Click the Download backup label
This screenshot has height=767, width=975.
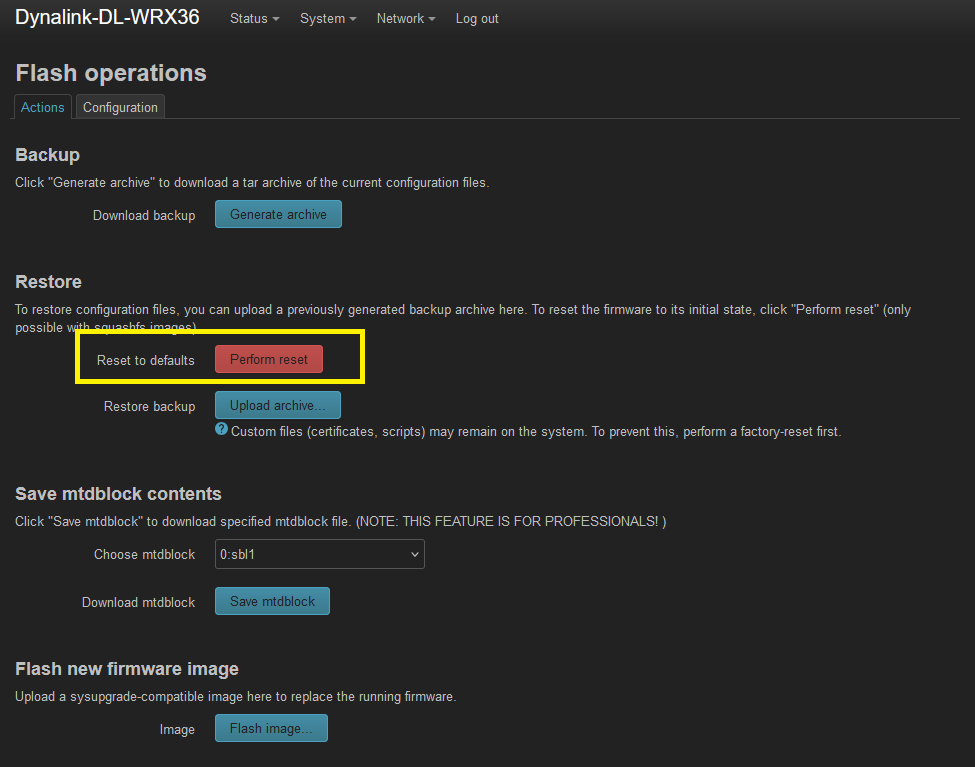(144, 215)
